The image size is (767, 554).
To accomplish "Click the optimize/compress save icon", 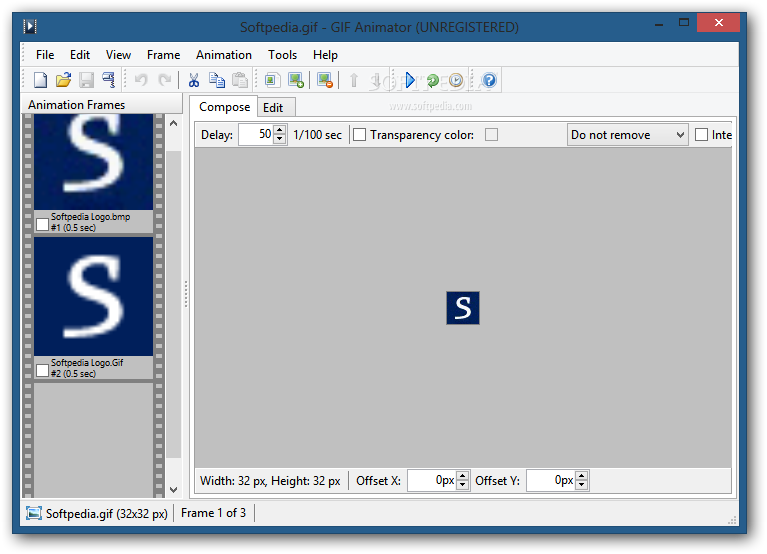I will (x=109, y=80).
